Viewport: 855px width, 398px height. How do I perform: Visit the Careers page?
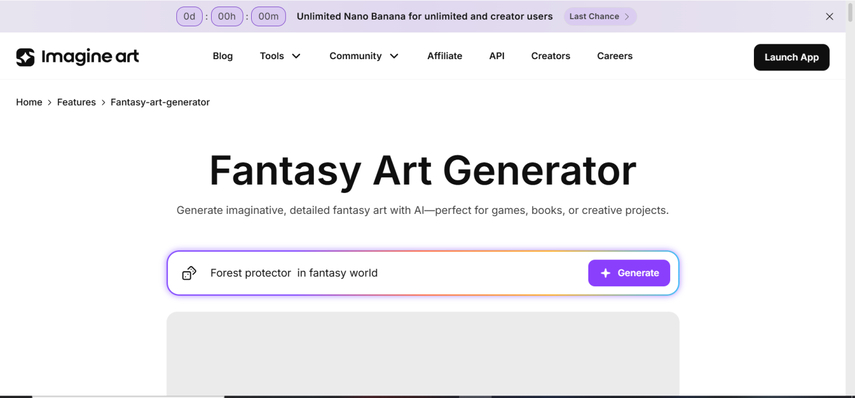615,56
